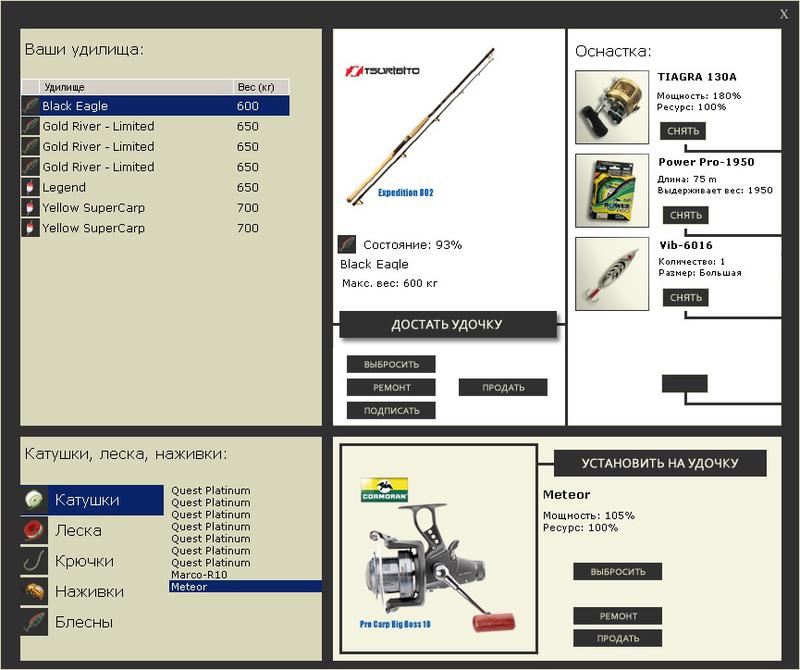
Task: Click the TIAGRA 130A reel thumbnail
Action: (612, 107)
